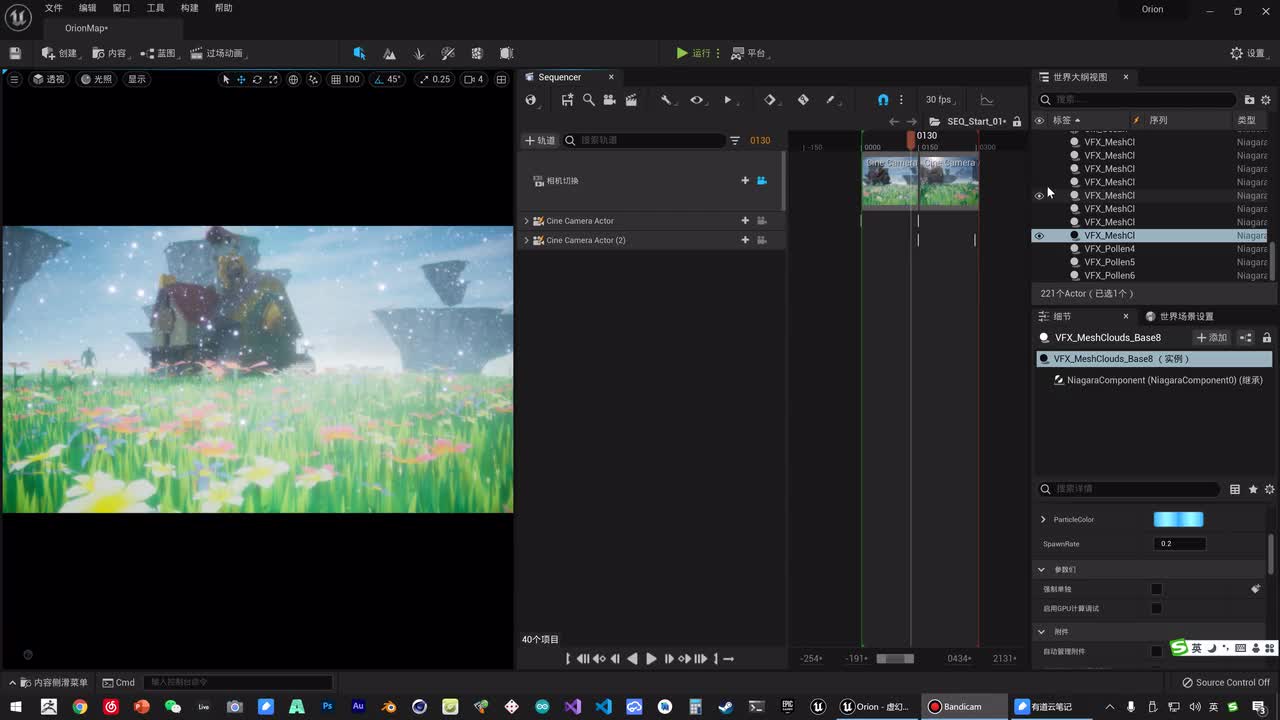This screenshot has height=720, width=1280.
Task: Select the Foliage mode icon in toolbar
Action: (x=419, y=53)
